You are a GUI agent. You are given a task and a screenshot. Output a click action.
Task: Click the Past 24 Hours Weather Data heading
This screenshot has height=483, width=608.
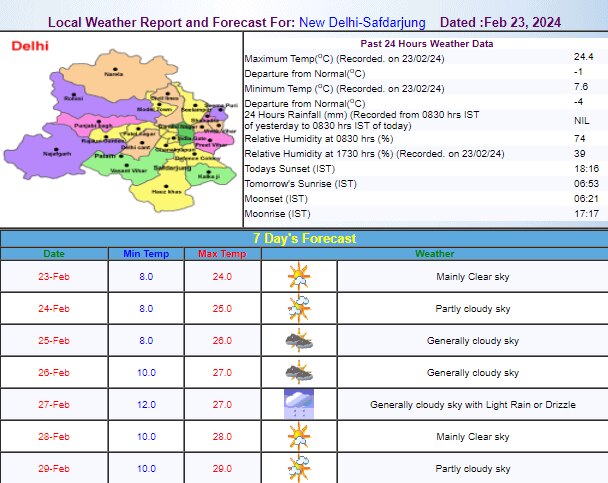point(427,44)
